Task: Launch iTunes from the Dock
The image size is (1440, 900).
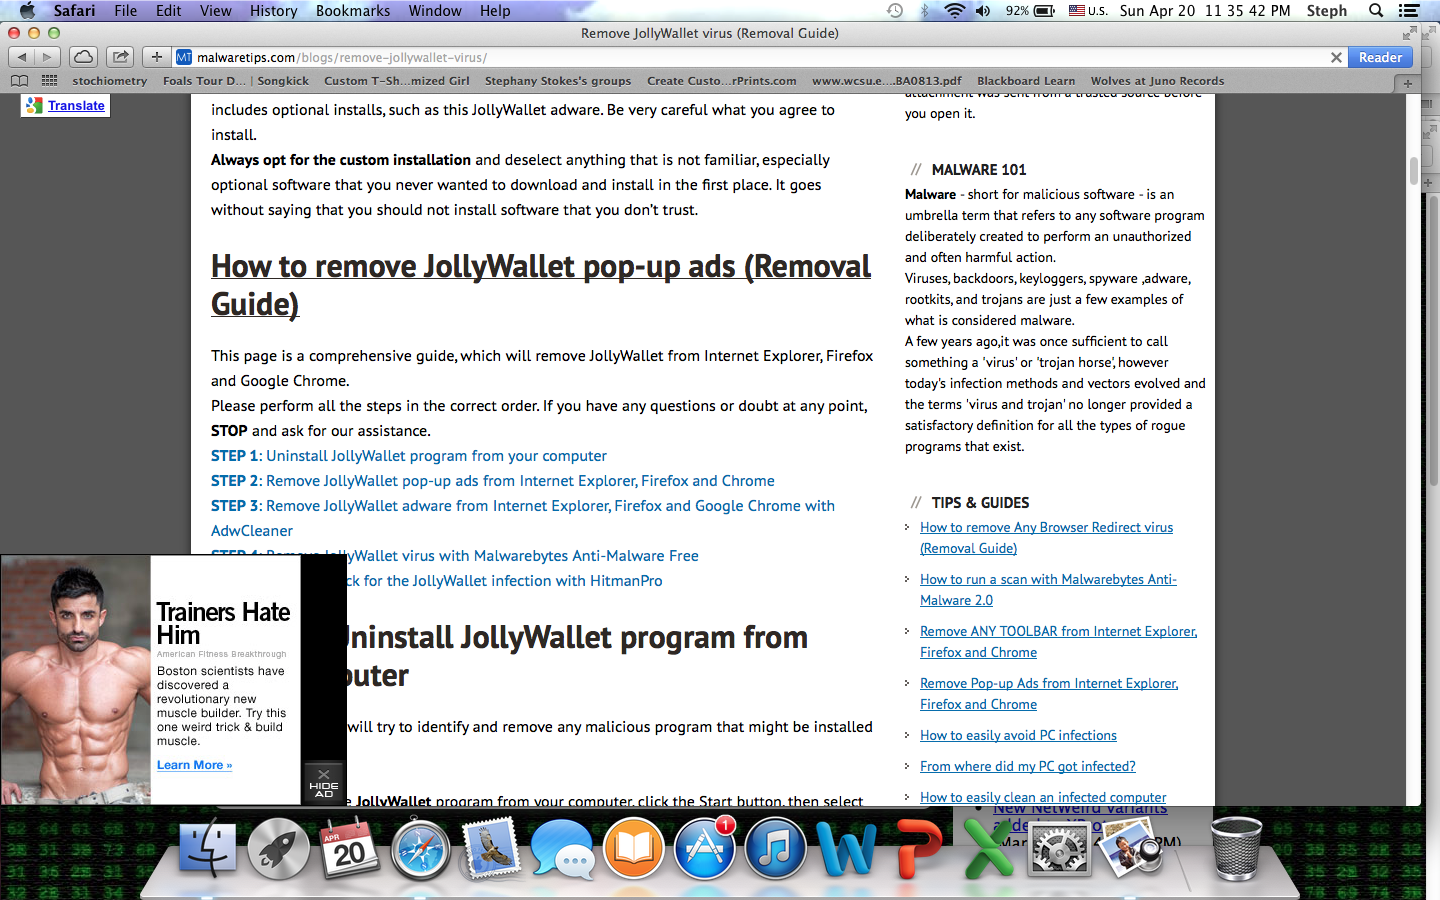Action: [775, 849]
